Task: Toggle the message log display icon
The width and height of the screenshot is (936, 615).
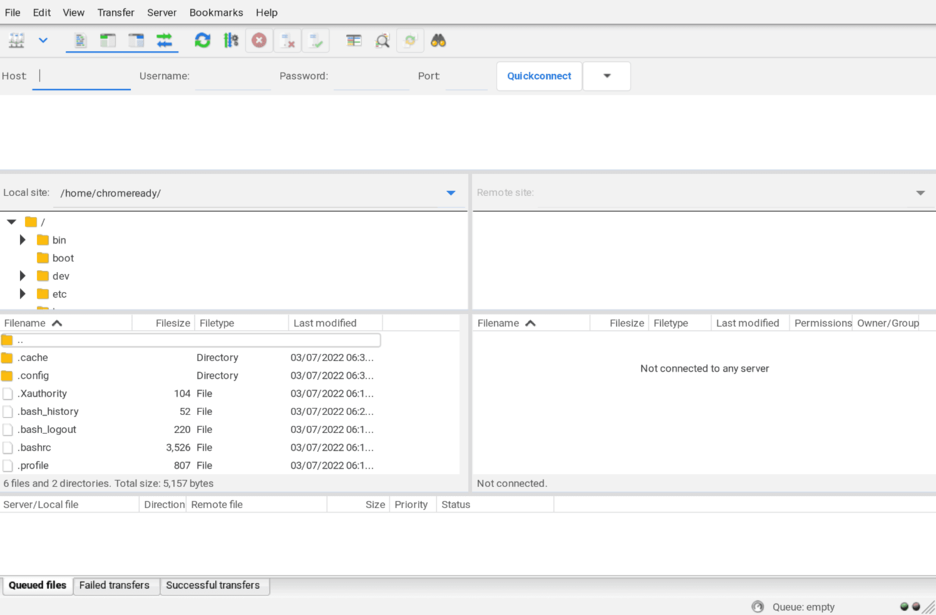Action: tap(80, 41)
